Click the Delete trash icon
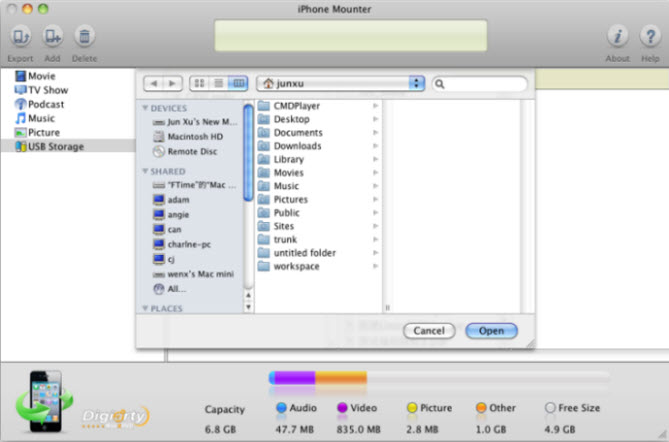The image size is (669, 442). [x=84, y=37]
